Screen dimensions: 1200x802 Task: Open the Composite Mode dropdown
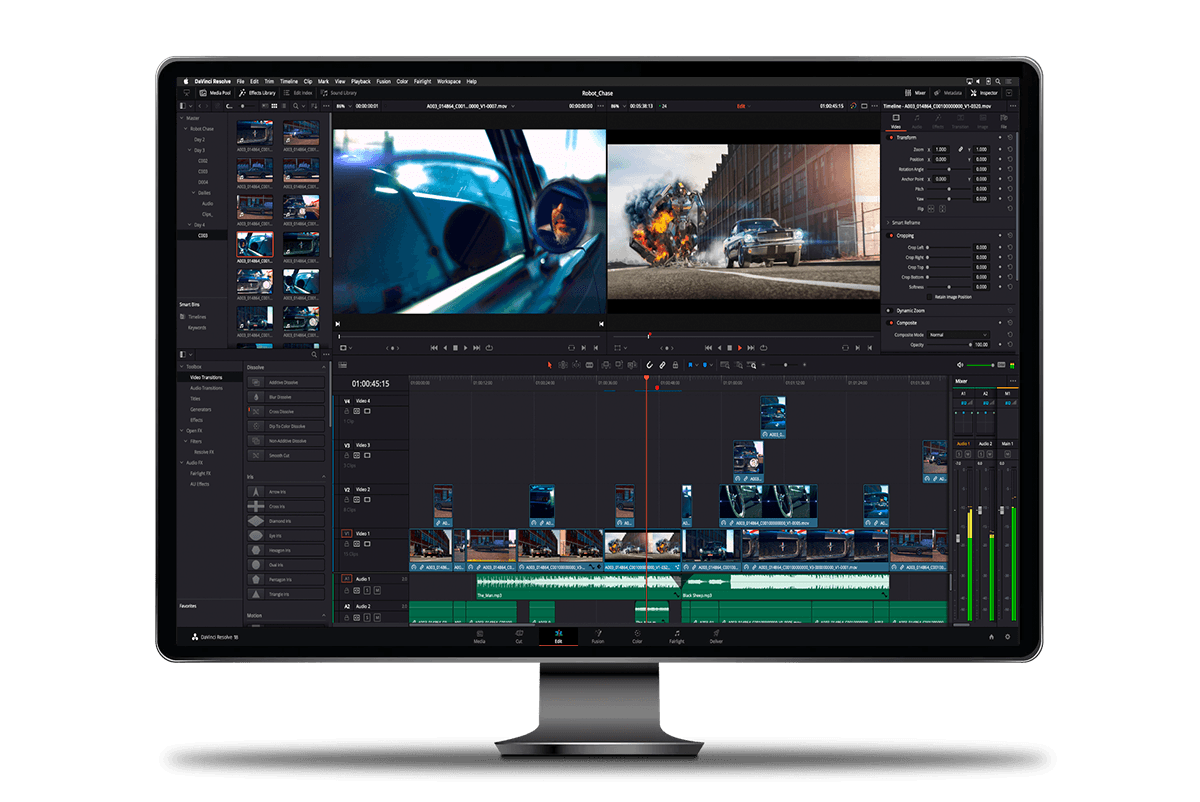coord(958,335)
